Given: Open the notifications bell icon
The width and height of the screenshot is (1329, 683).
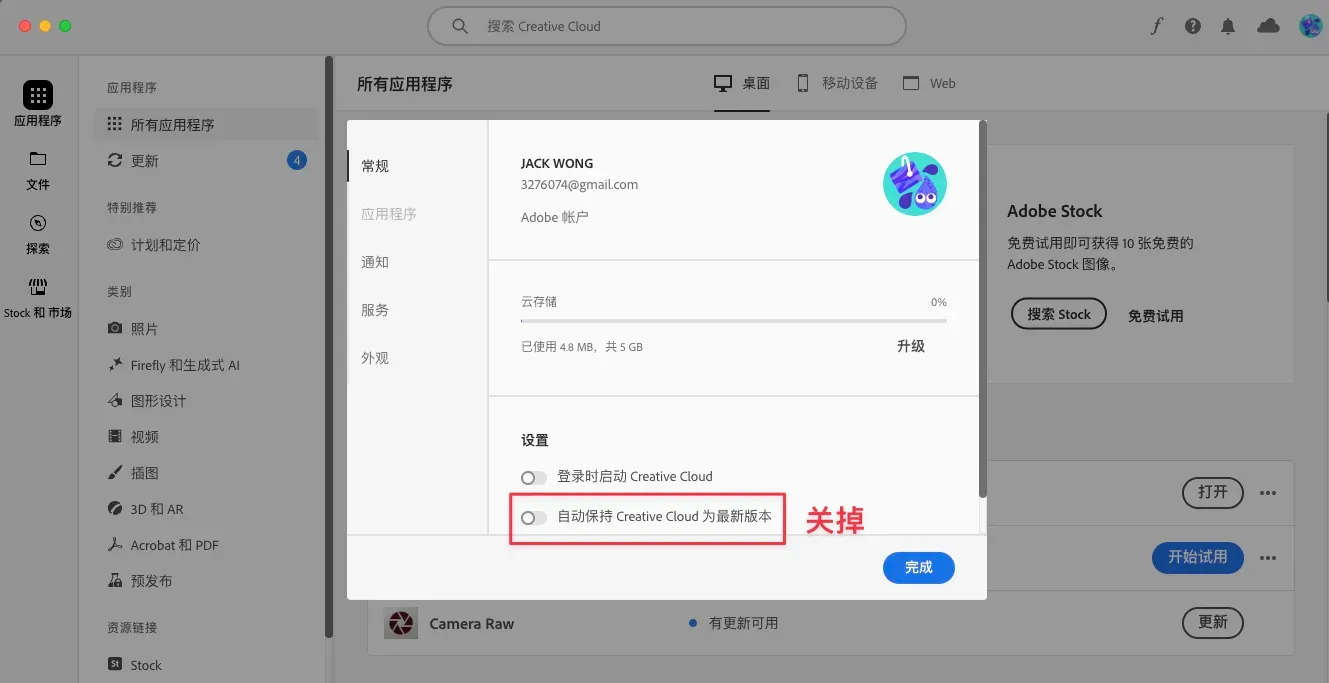Looking at the screenshot, I should pos(1228,27).
